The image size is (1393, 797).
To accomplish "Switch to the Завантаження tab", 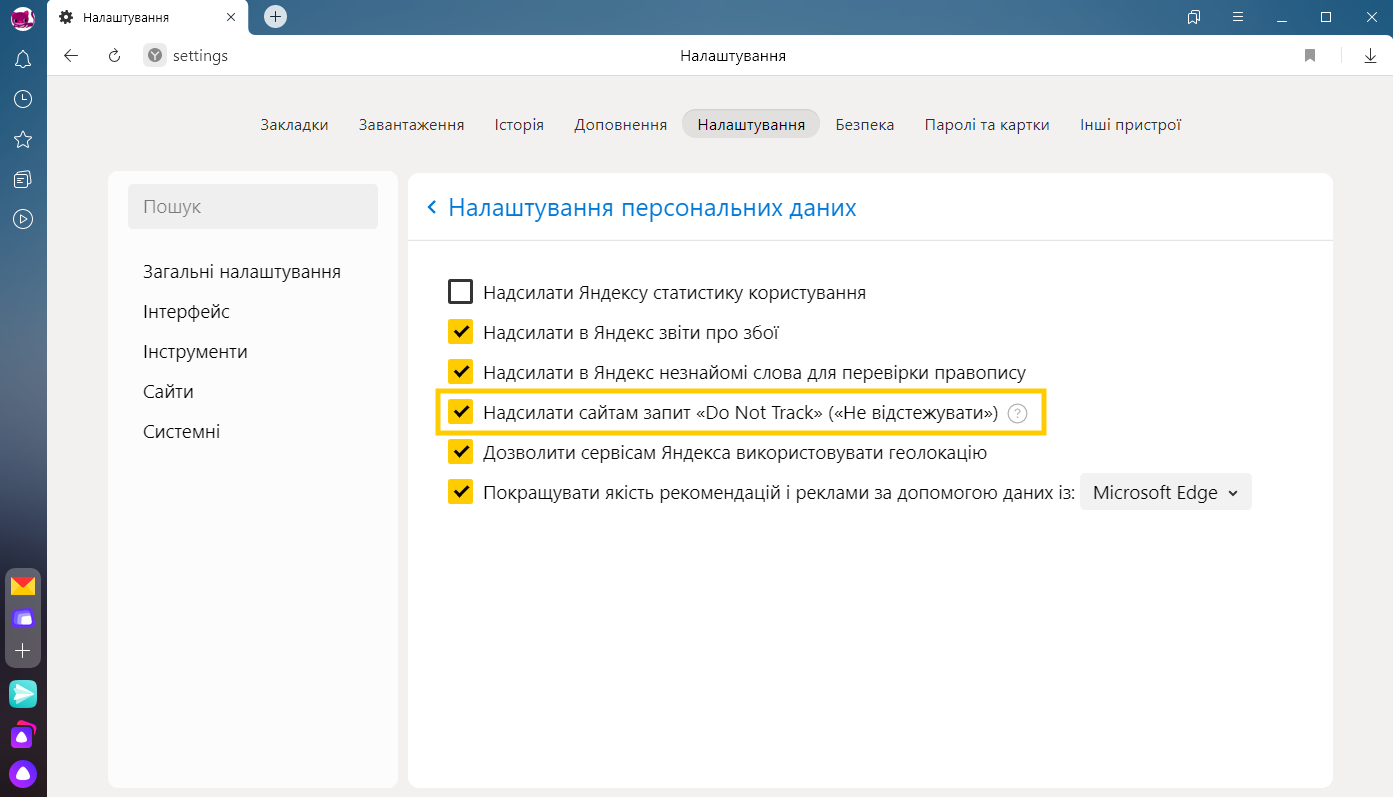I will point(411,124).
